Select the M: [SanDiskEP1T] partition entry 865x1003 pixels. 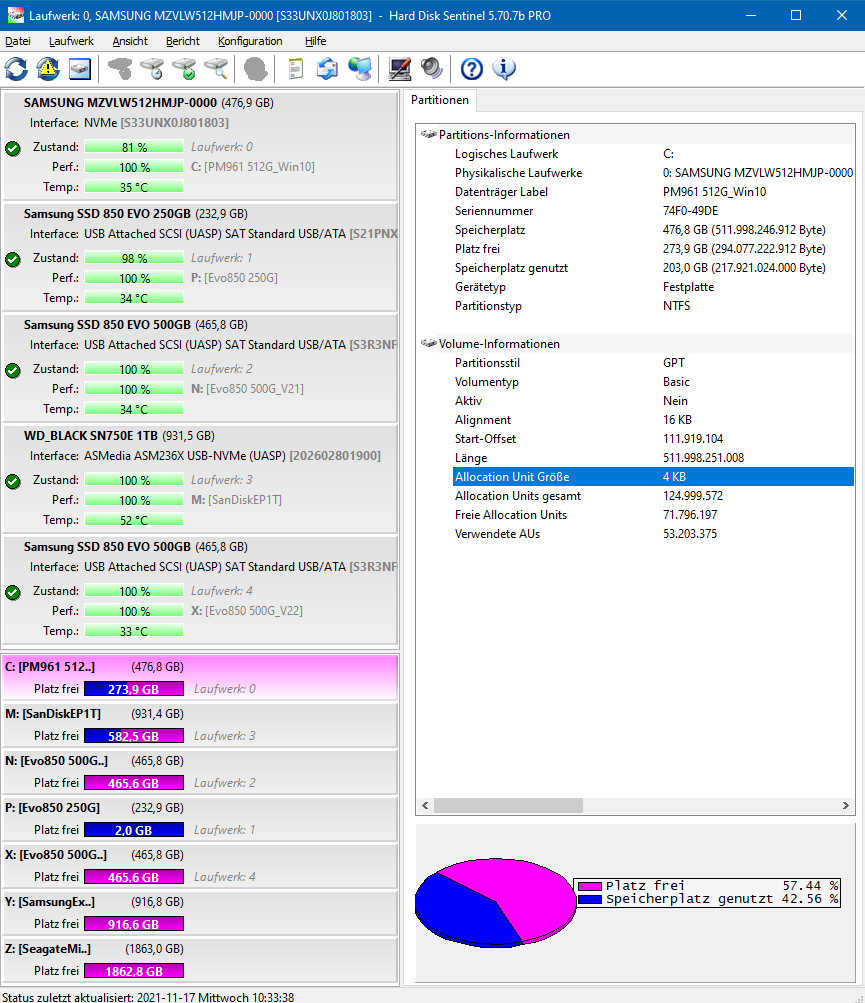(200, 724)
